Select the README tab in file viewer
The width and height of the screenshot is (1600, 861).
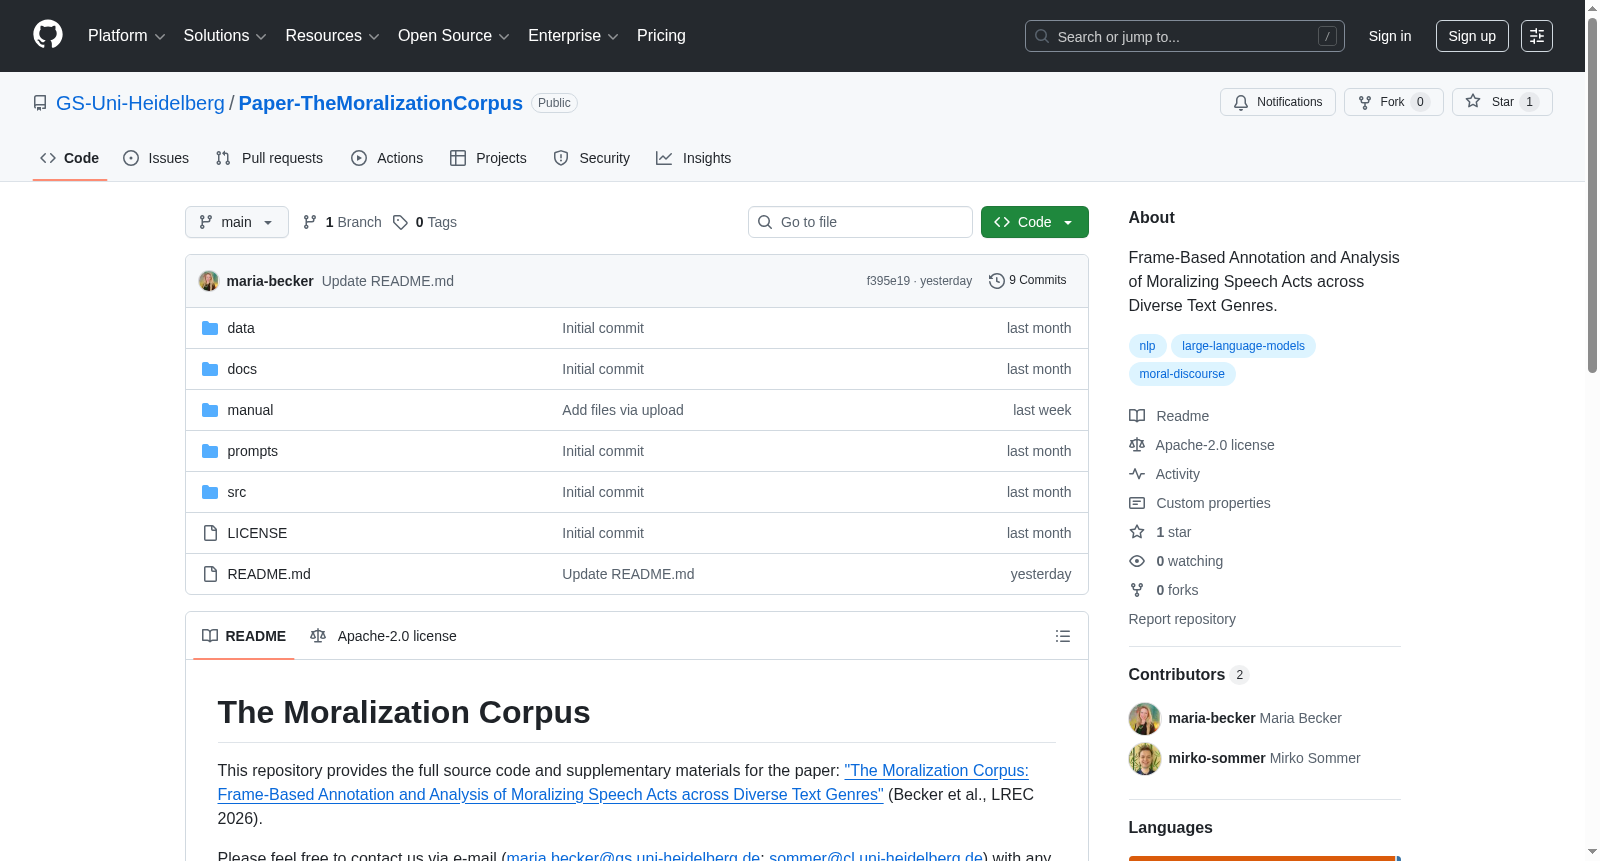[244, 636]
